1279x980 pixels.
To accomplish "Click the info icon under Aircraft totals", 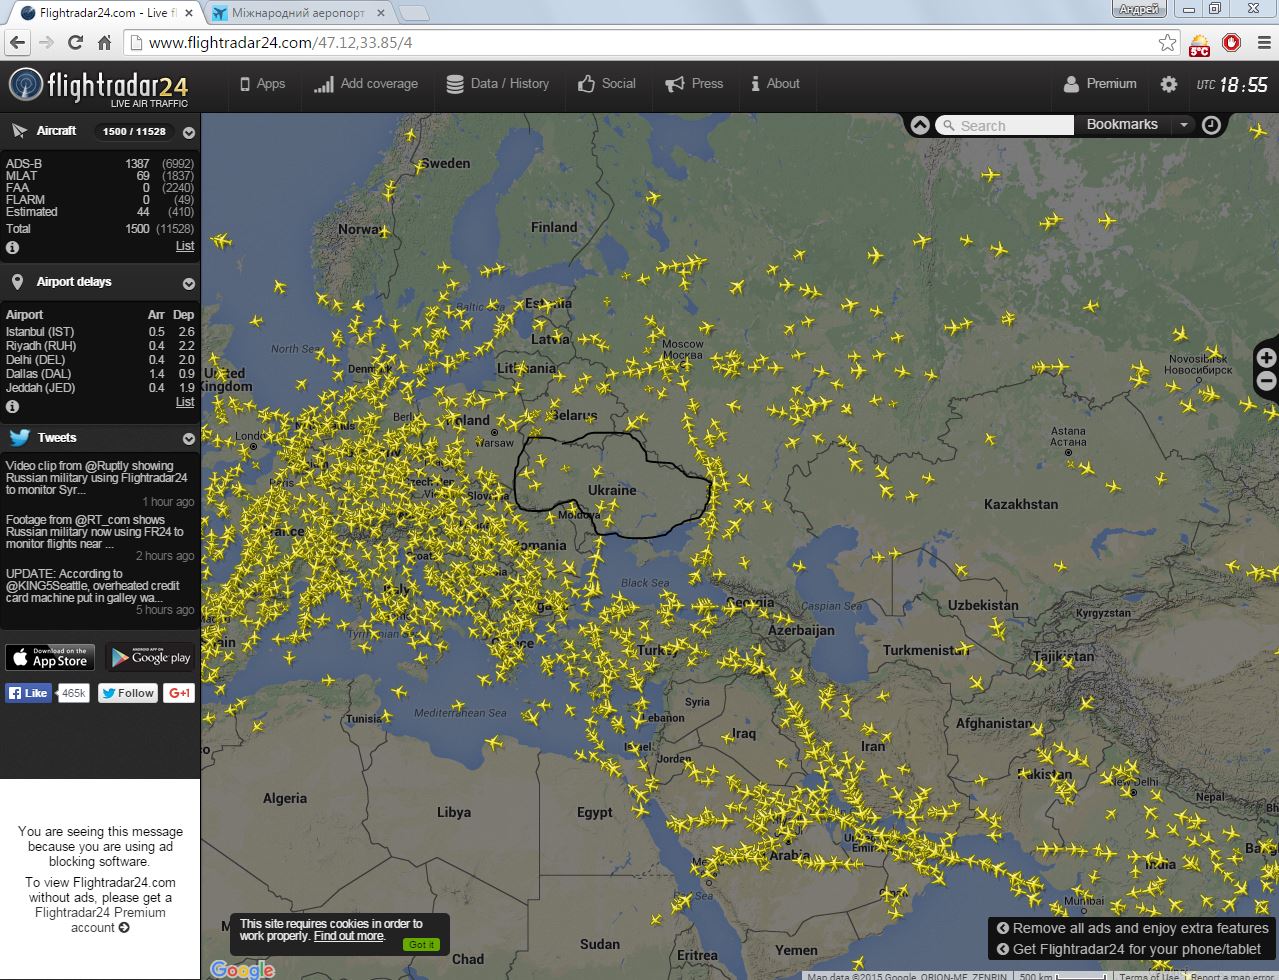I will (13, 247).
